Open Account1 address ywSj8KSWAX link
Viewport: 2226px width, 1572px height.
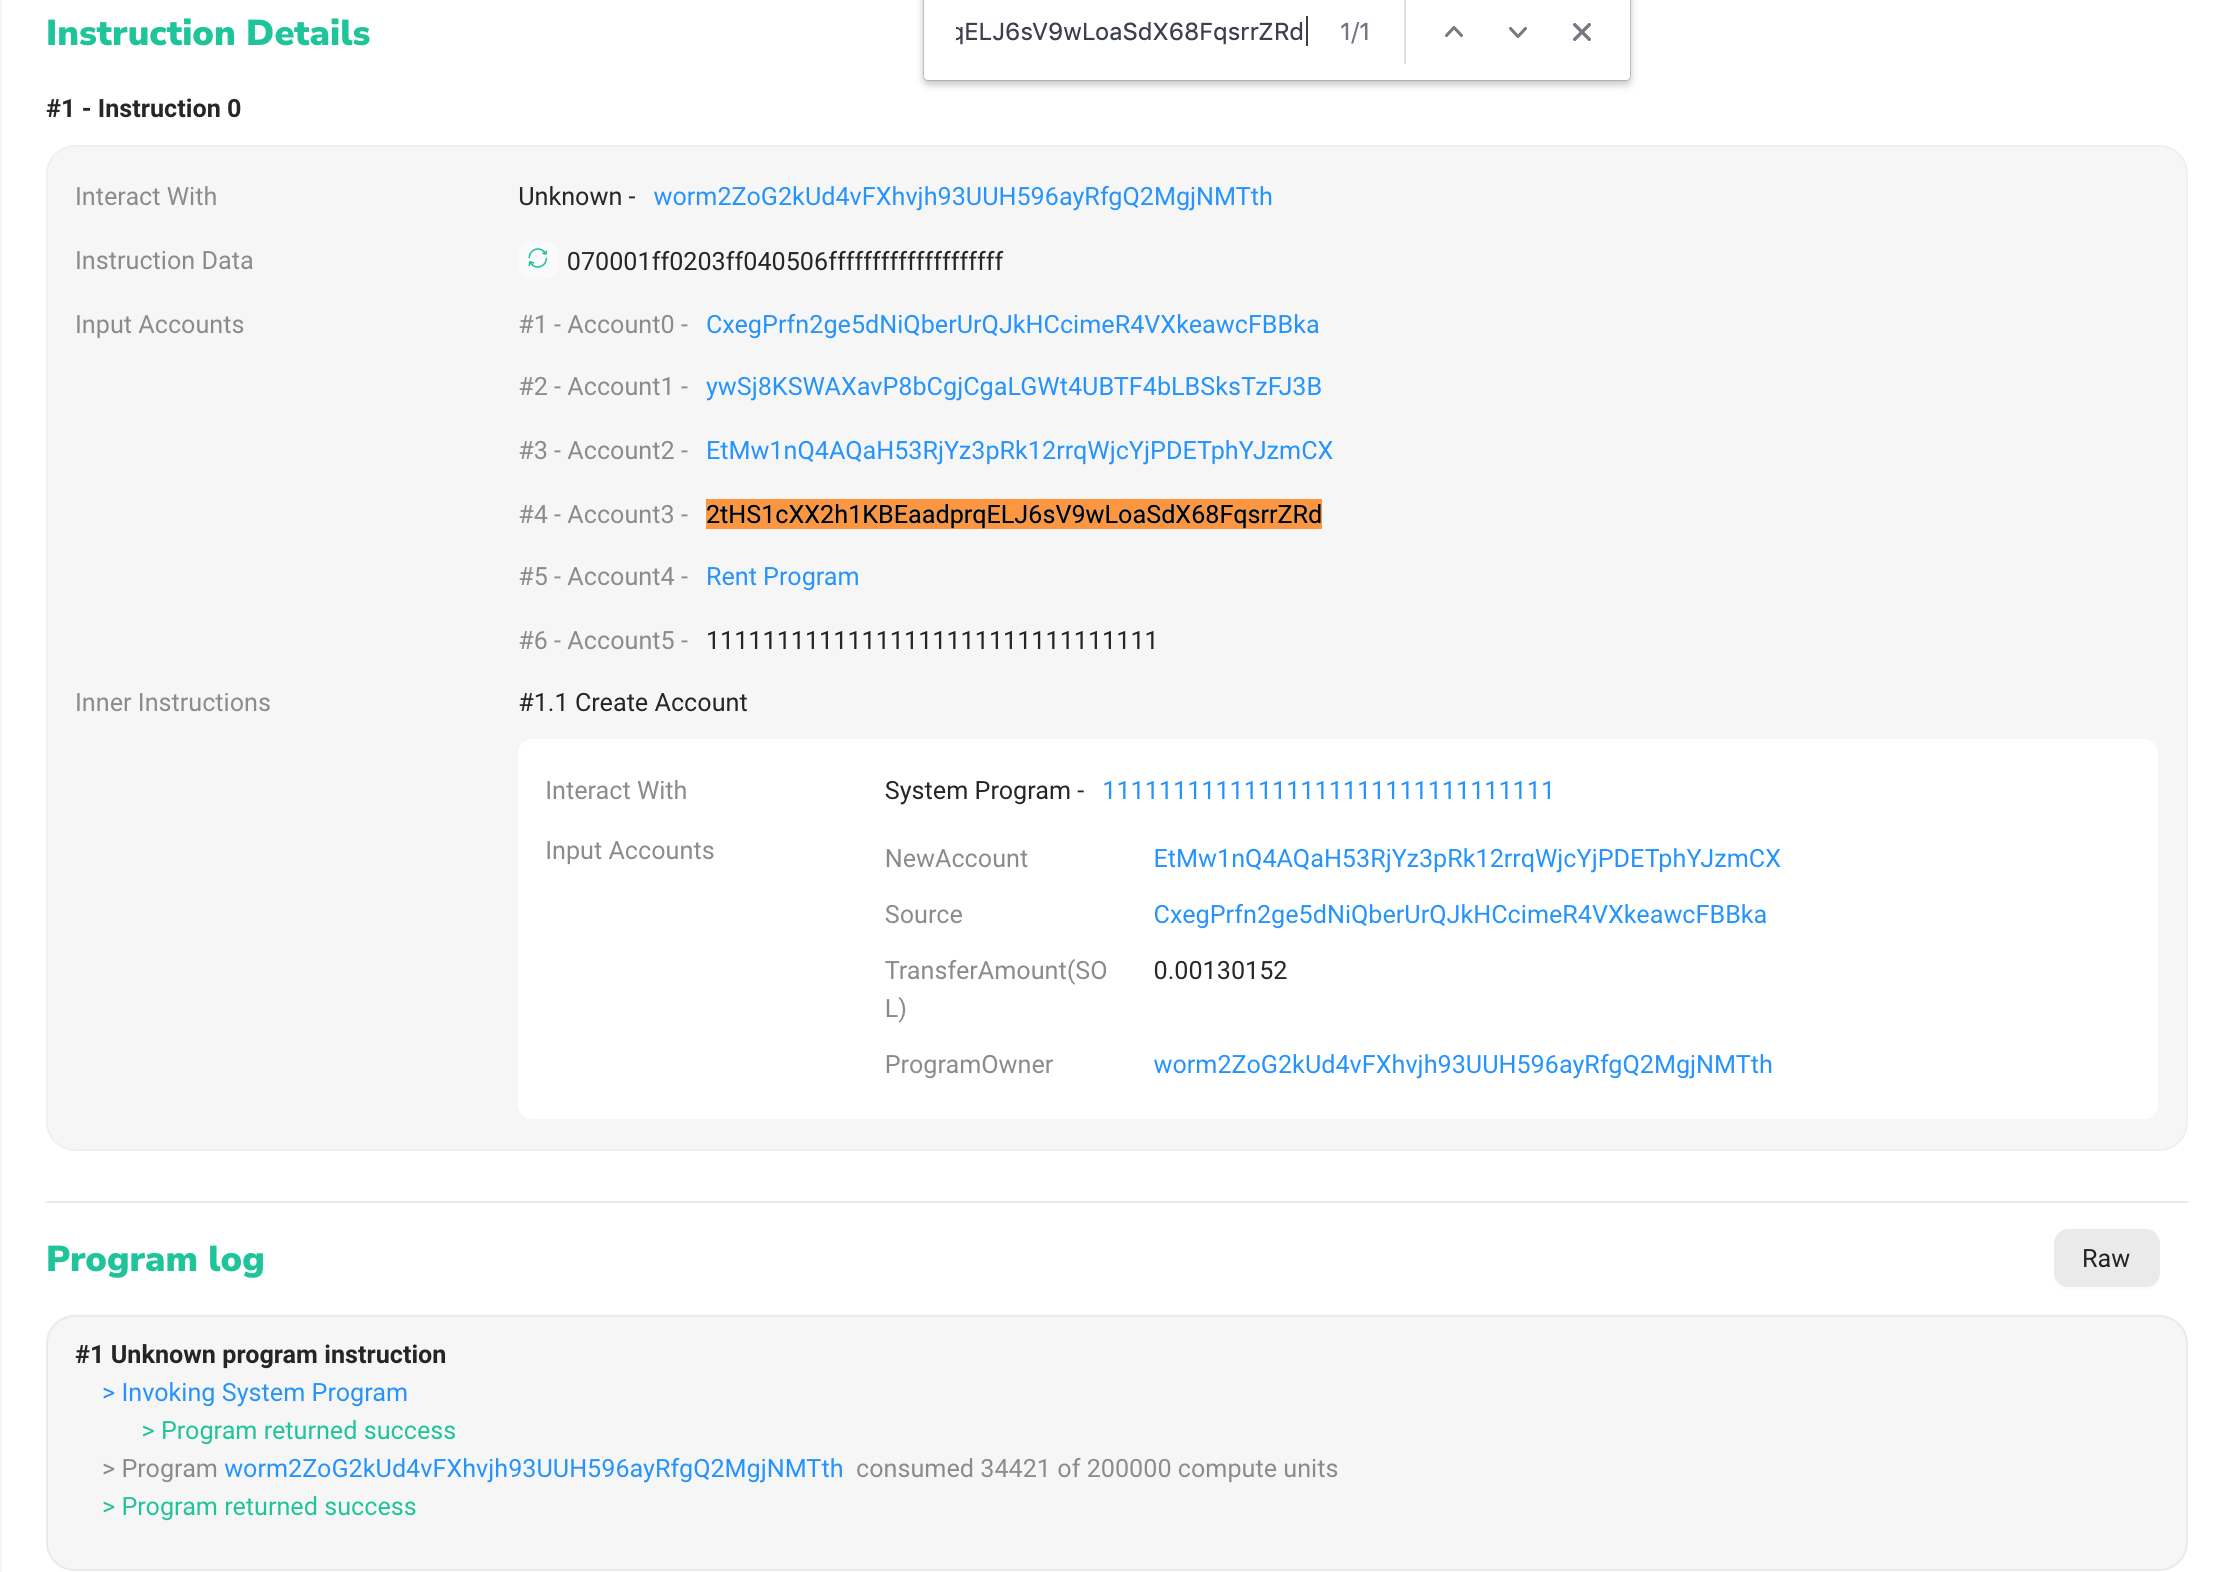tap(1013, 386)
